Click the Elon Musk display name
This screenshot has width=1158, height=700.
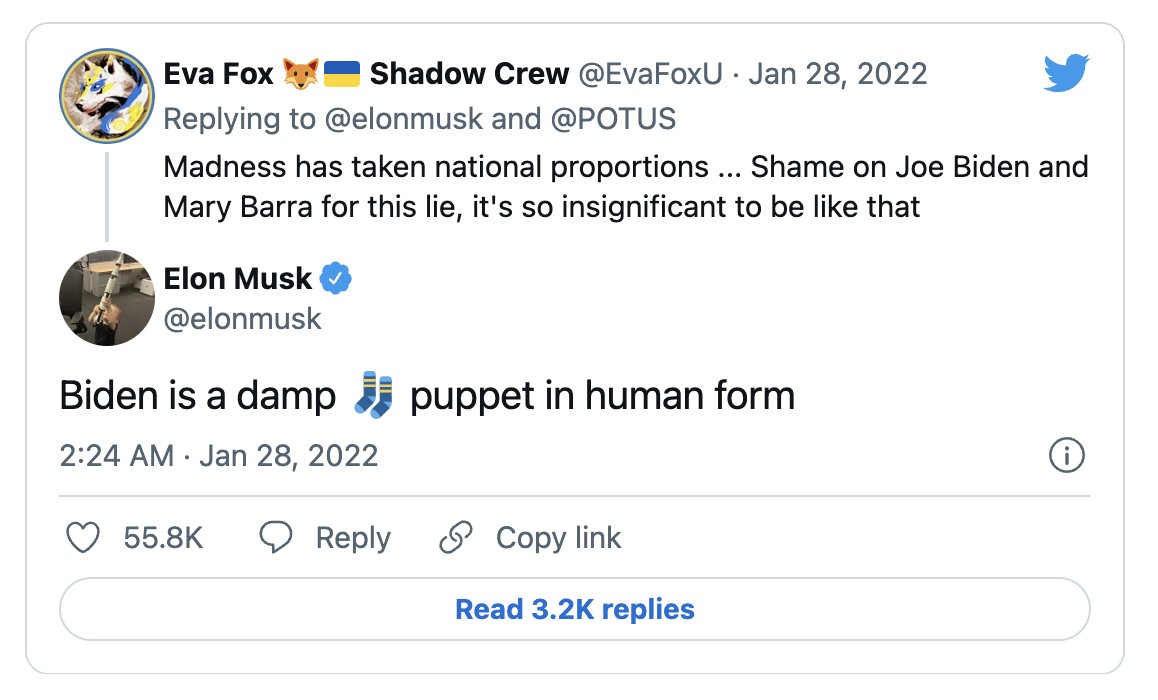238,278
